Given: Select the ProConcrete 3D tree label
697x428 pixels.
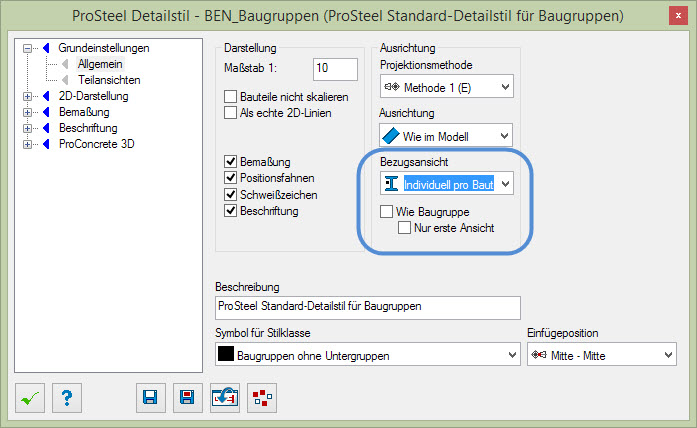Looking at the screenshot, I should click(96, 144).
